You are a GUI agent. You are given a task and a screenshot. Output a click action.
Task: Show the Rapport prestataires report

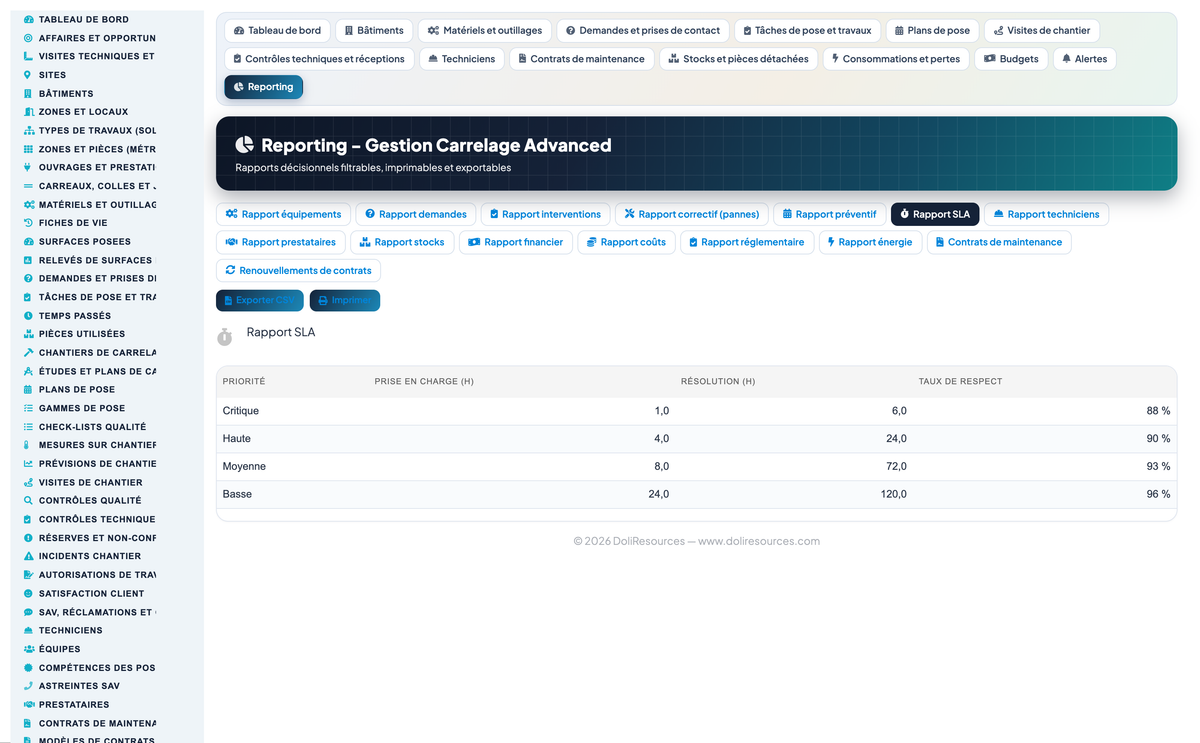(281, 242)
